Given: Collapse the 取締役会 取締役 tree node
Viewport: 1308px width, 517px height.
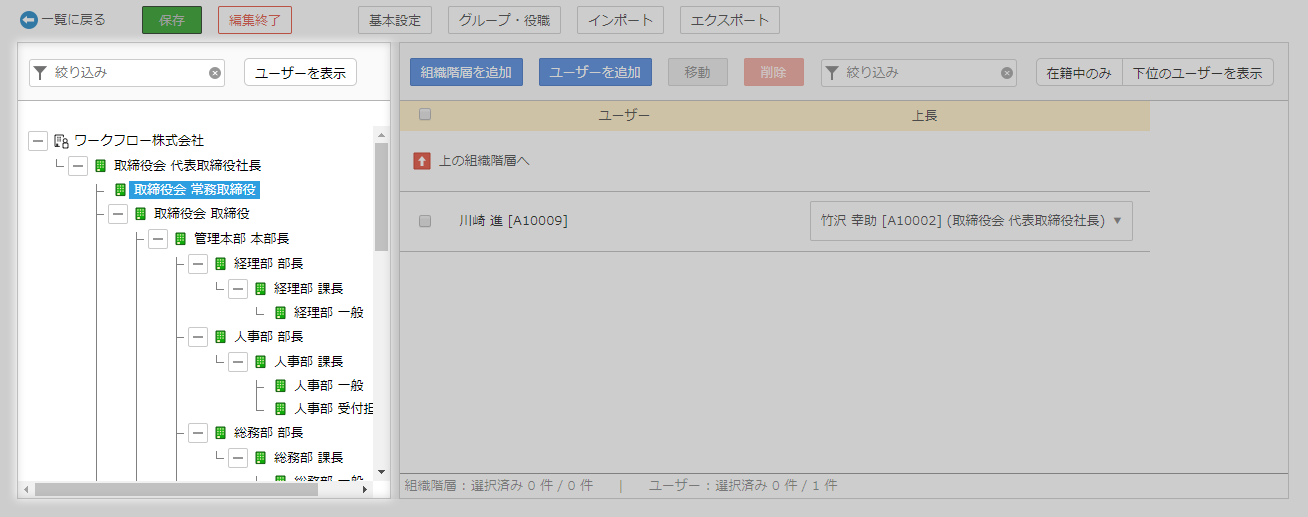Looking at the screenshot, I should [118, 214].
